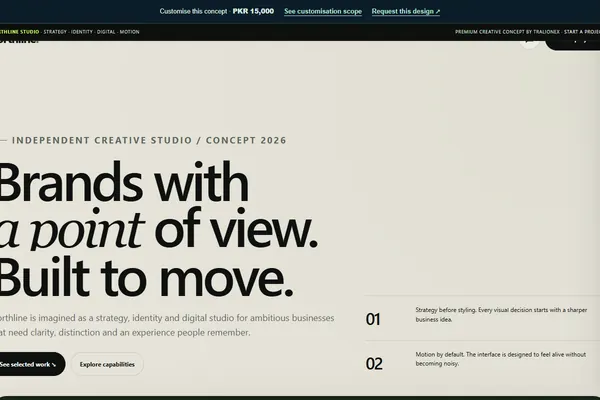Click the 'Built to move.' headline line
Screen dimensions: 600x400
145,278
